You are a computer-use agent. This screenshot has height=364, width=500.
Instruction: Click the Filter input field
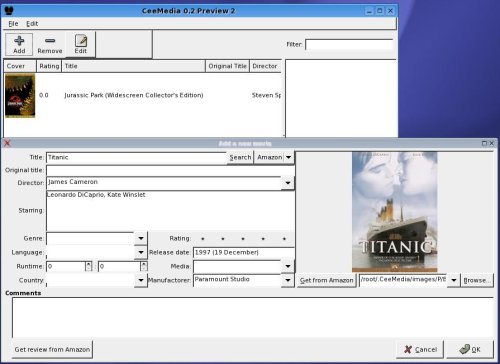[349, 44]
